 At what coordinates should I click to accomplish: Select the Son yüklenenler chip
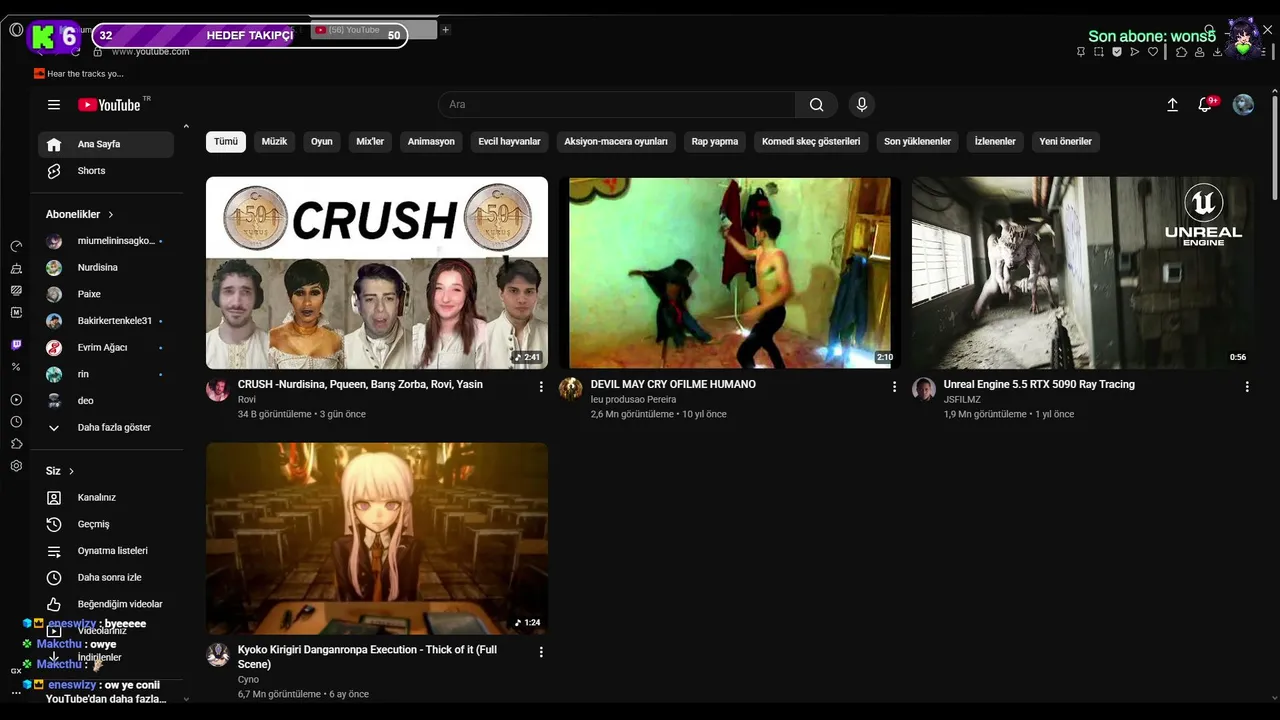917,142
